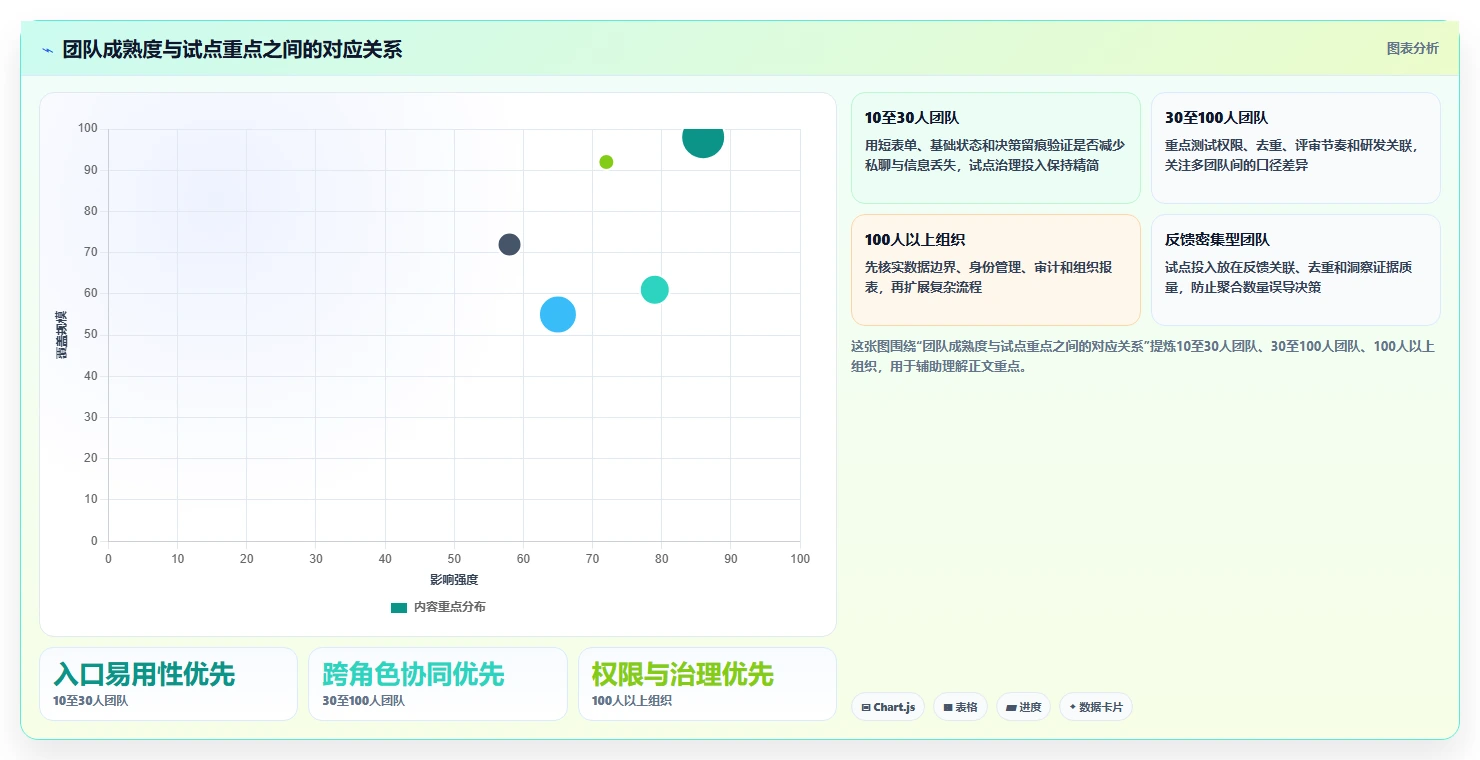Open the 10至30人团队 info card heading
The height and width of the screenshot is (760, 1480).
point(911,118)
